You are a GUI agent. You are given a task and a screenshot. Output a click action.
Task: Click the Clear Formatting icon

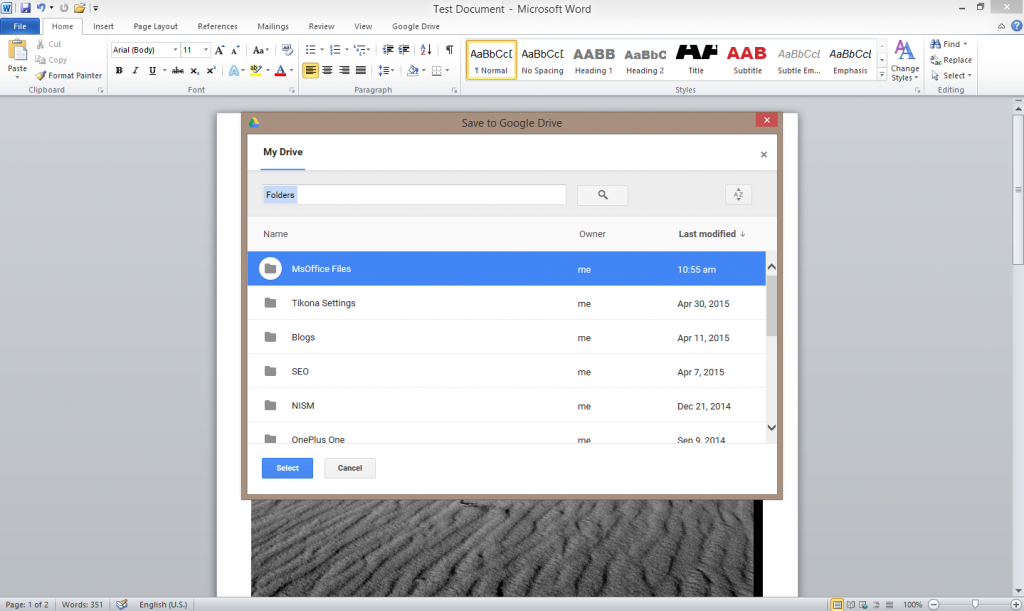click(287, 50)
